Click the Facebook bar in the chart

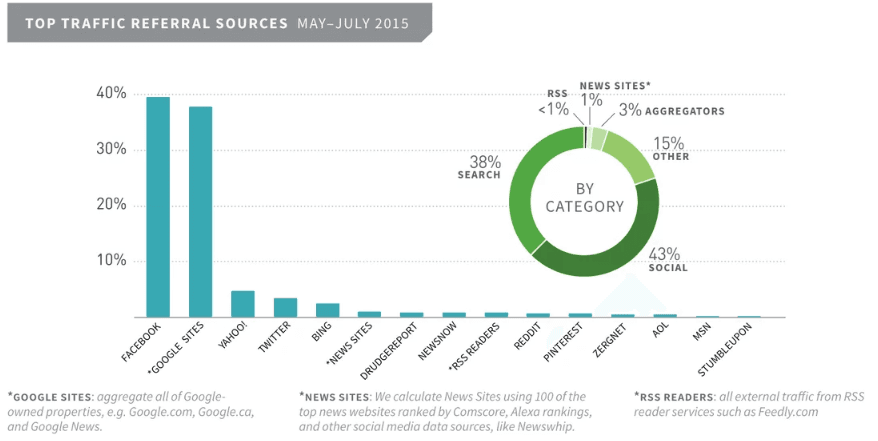(158, 207)
